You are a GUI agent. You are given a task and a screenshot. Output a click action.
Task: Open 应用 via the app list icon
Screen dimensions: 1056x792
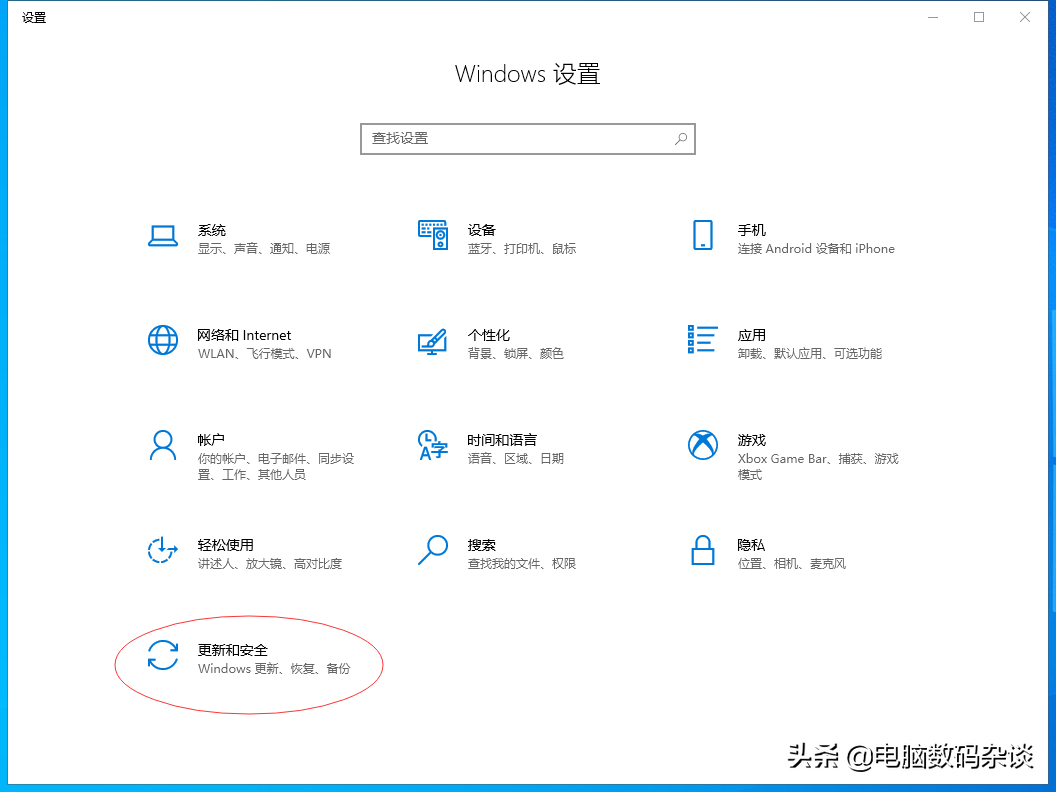703,341
